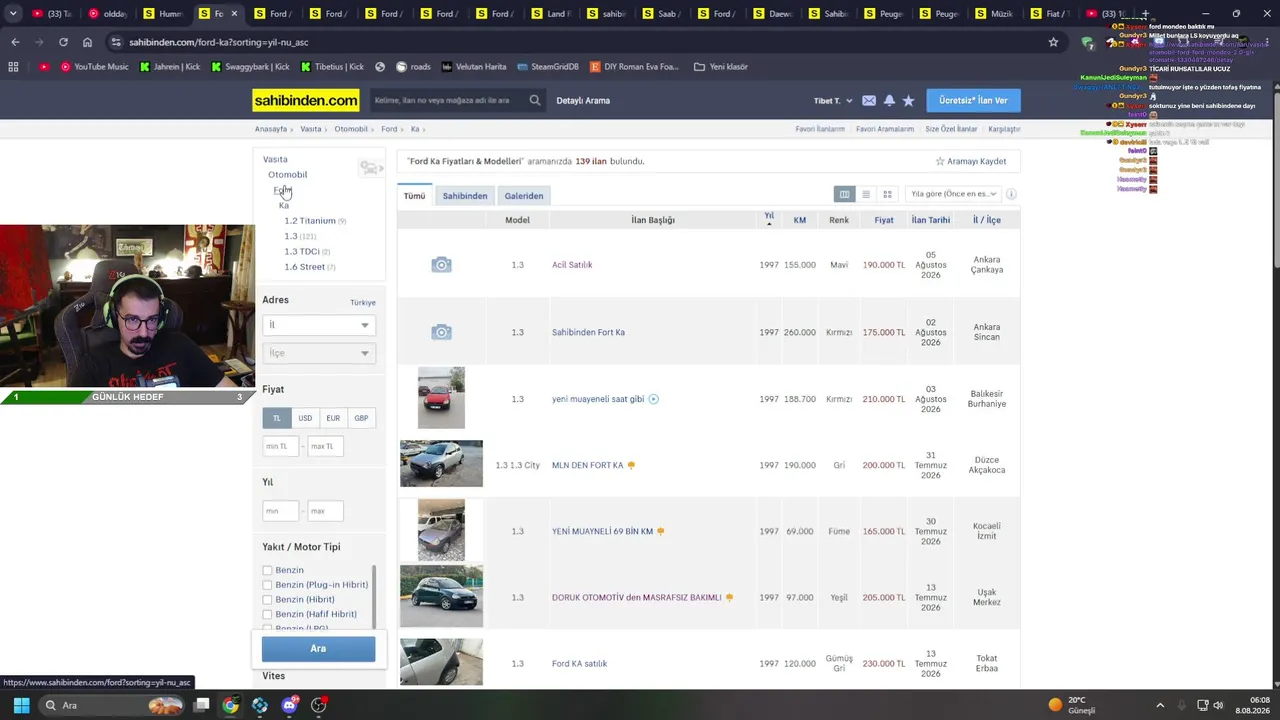1280x720 pixels.
Task: Switch to Sahibinden tab
Action: tap(465, 196)
